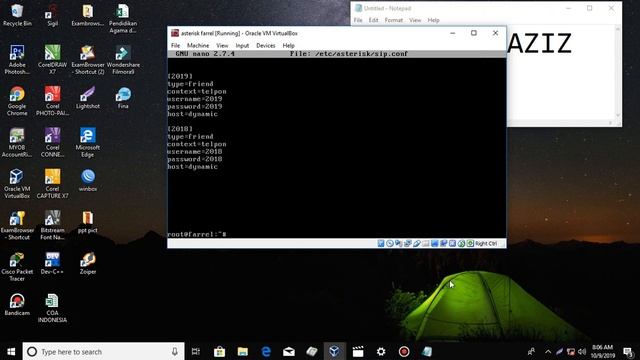This screenshot has height=360, width=640.
Task: Click the hard disk activity status icon in VirtualBox
Action: point(381,243)
